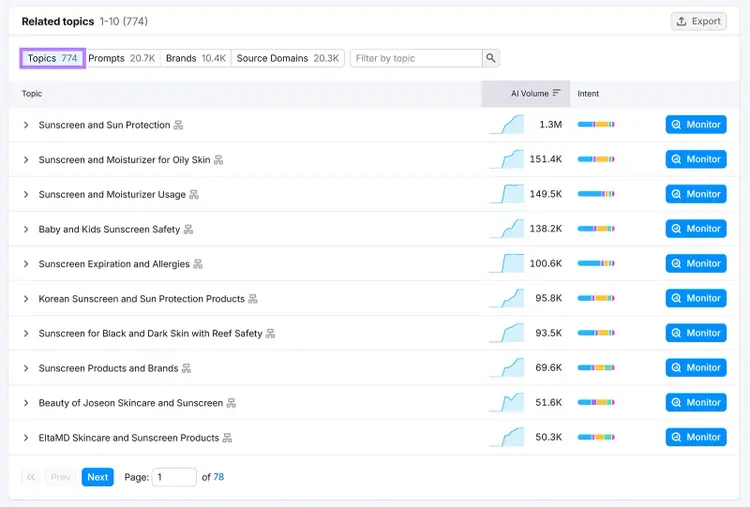Screen dimensions: 750x507
Task: Expand Baby and Kids Sunscreen Safety row
Action: (26, 230)
